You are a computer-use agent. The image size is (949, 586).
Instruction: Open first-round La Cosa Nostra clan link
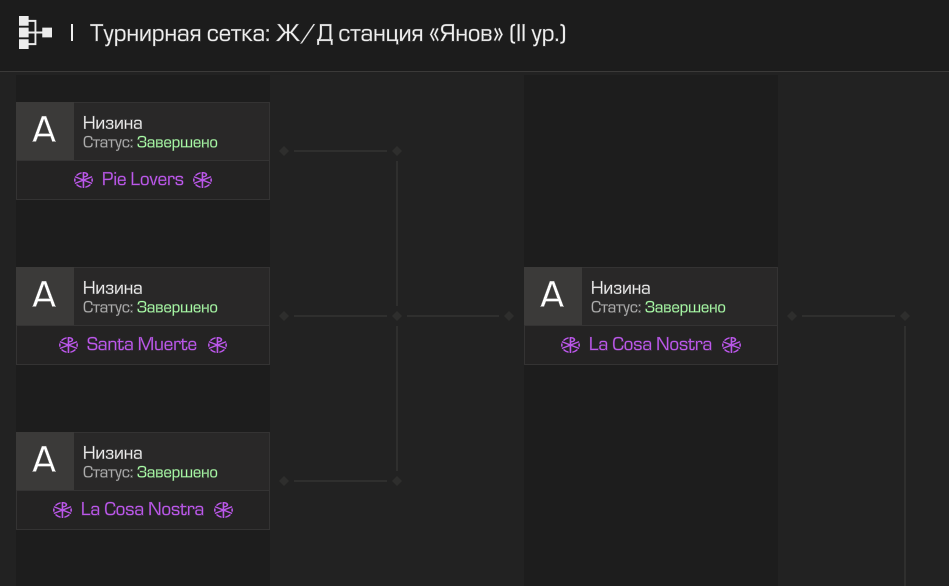tap(142, 509)
